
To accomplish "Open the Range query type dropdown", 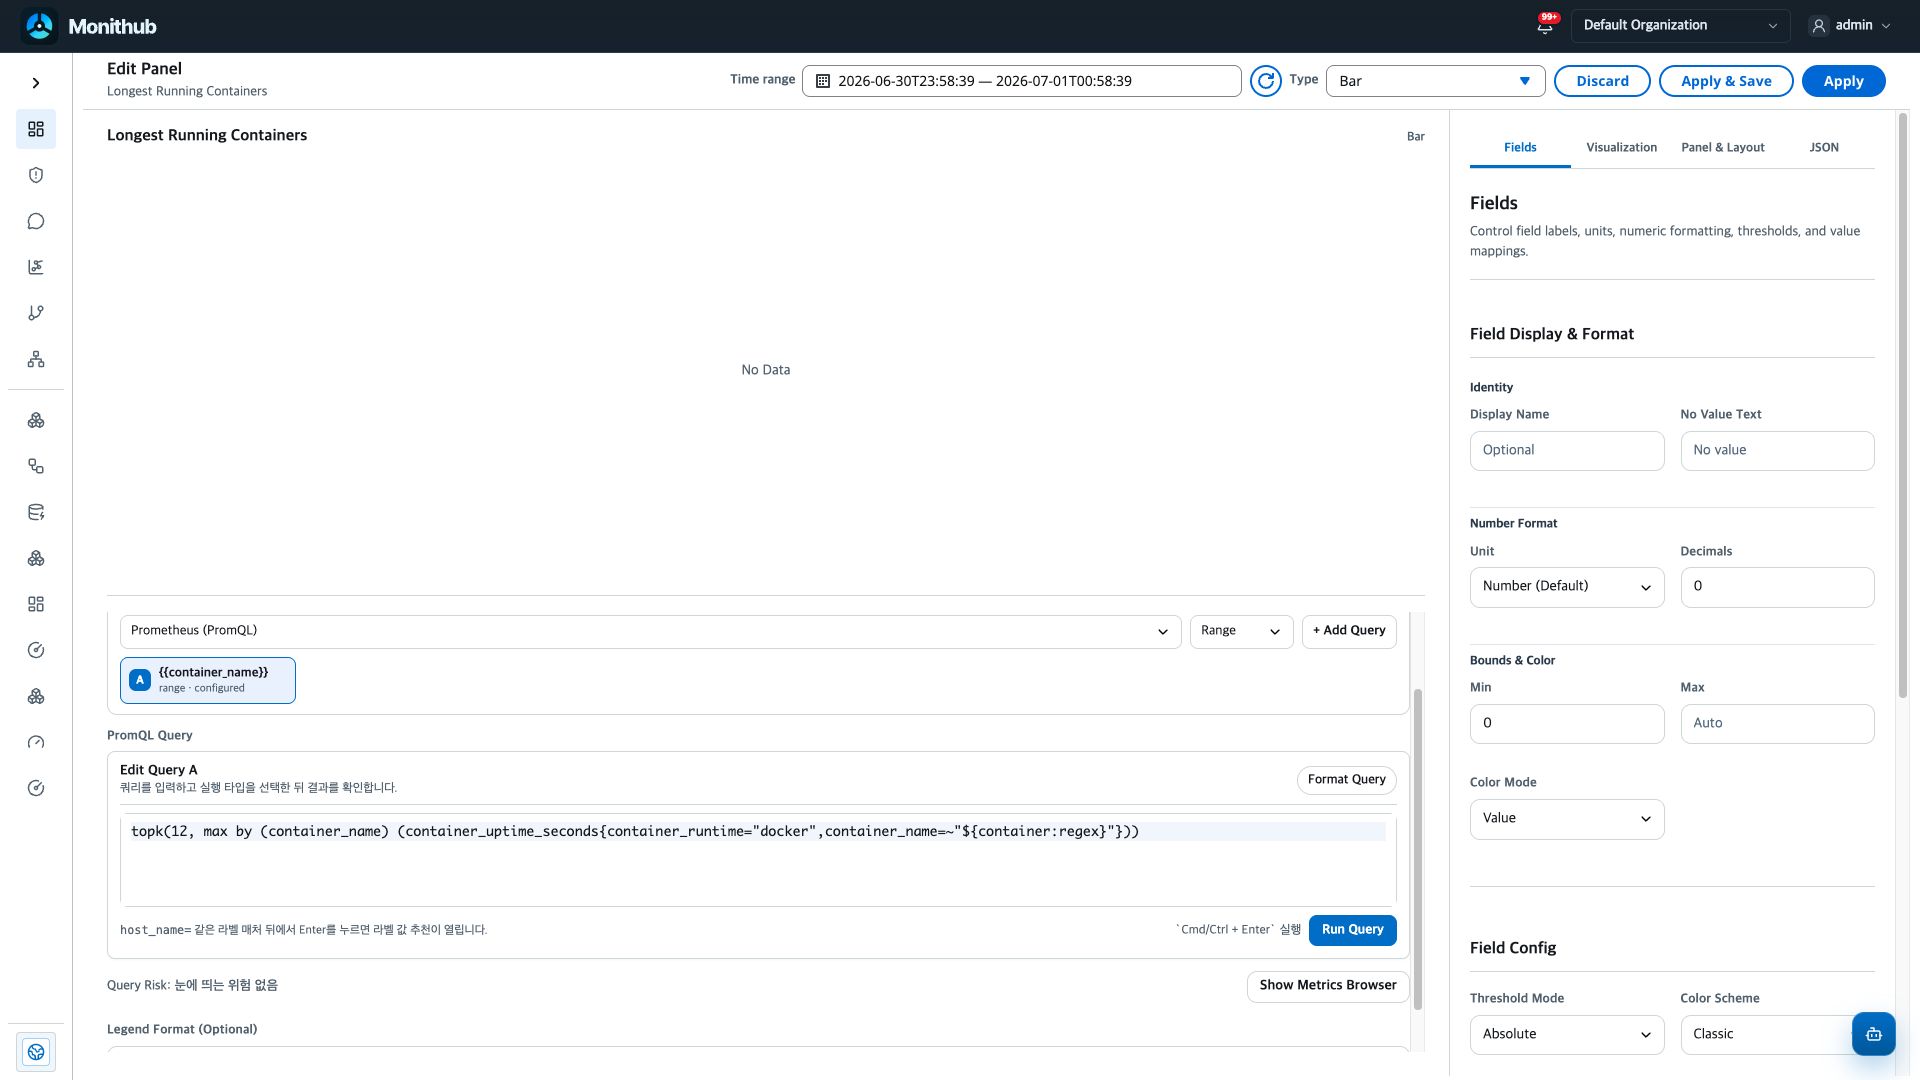I will tap(1241, 631).
